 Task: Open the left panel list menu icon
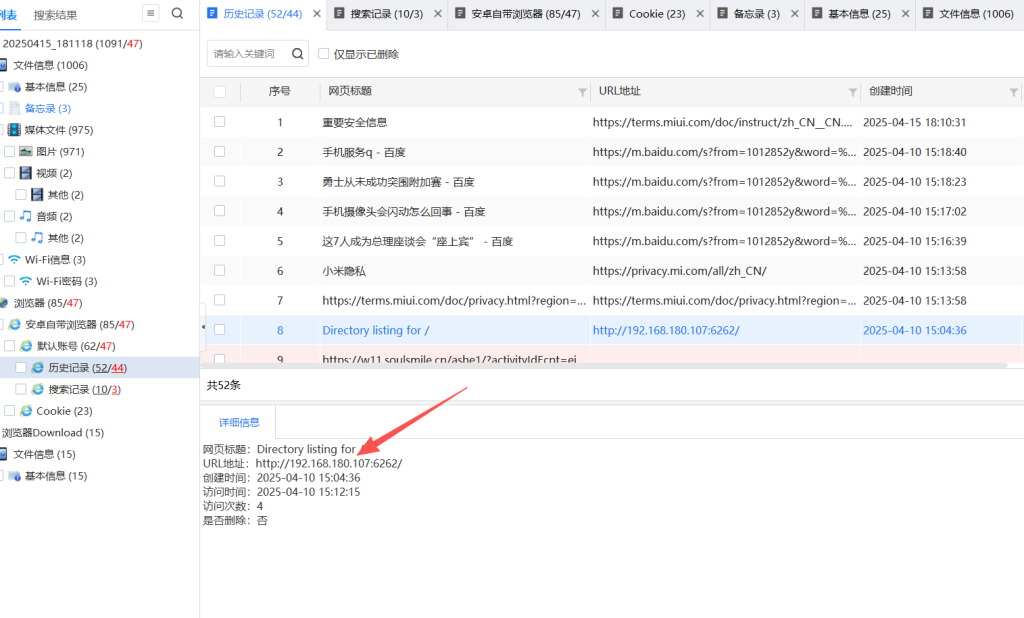point(151,13)
